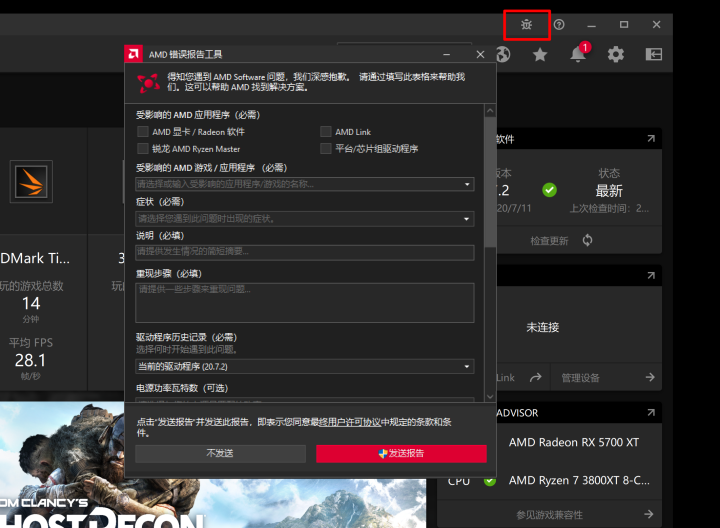Expand the AMD Link panel arrow
The width and height of the screenshot is (720, 528).
651,275
